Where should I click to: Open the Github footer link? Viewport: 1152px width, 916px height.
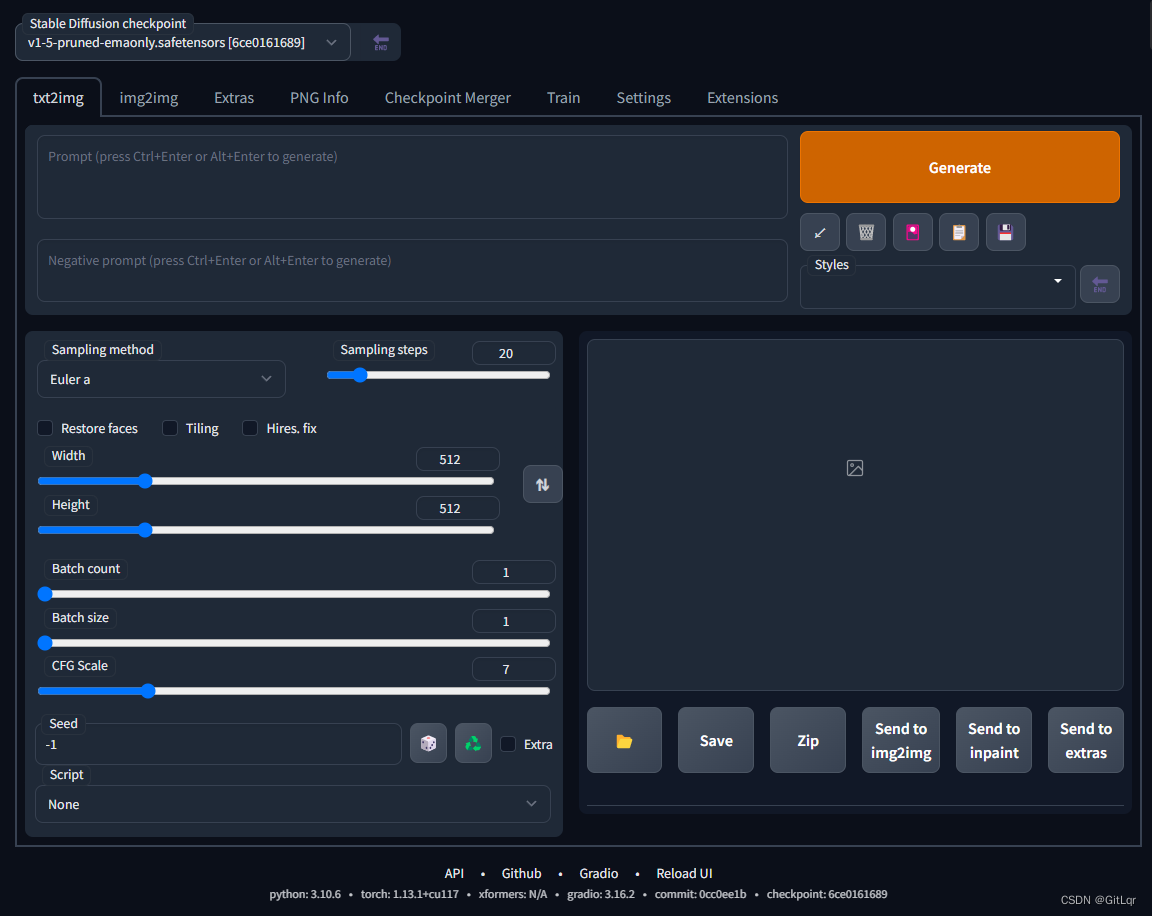pyautogui.click(x=521, y=873)
